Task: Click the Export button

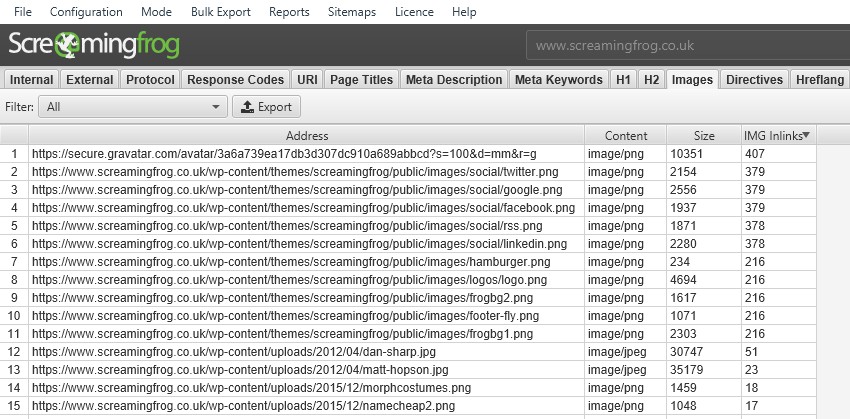Action: pos(266,107)
